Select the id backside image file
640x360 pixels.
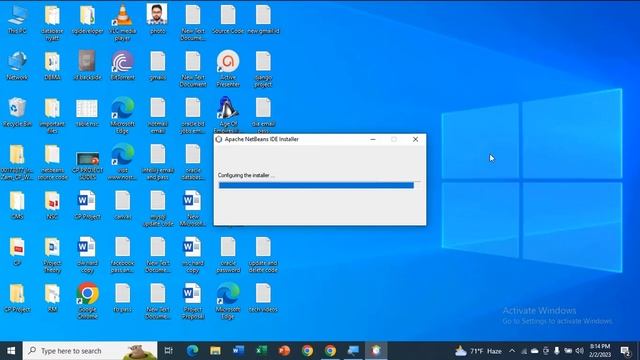87,66
